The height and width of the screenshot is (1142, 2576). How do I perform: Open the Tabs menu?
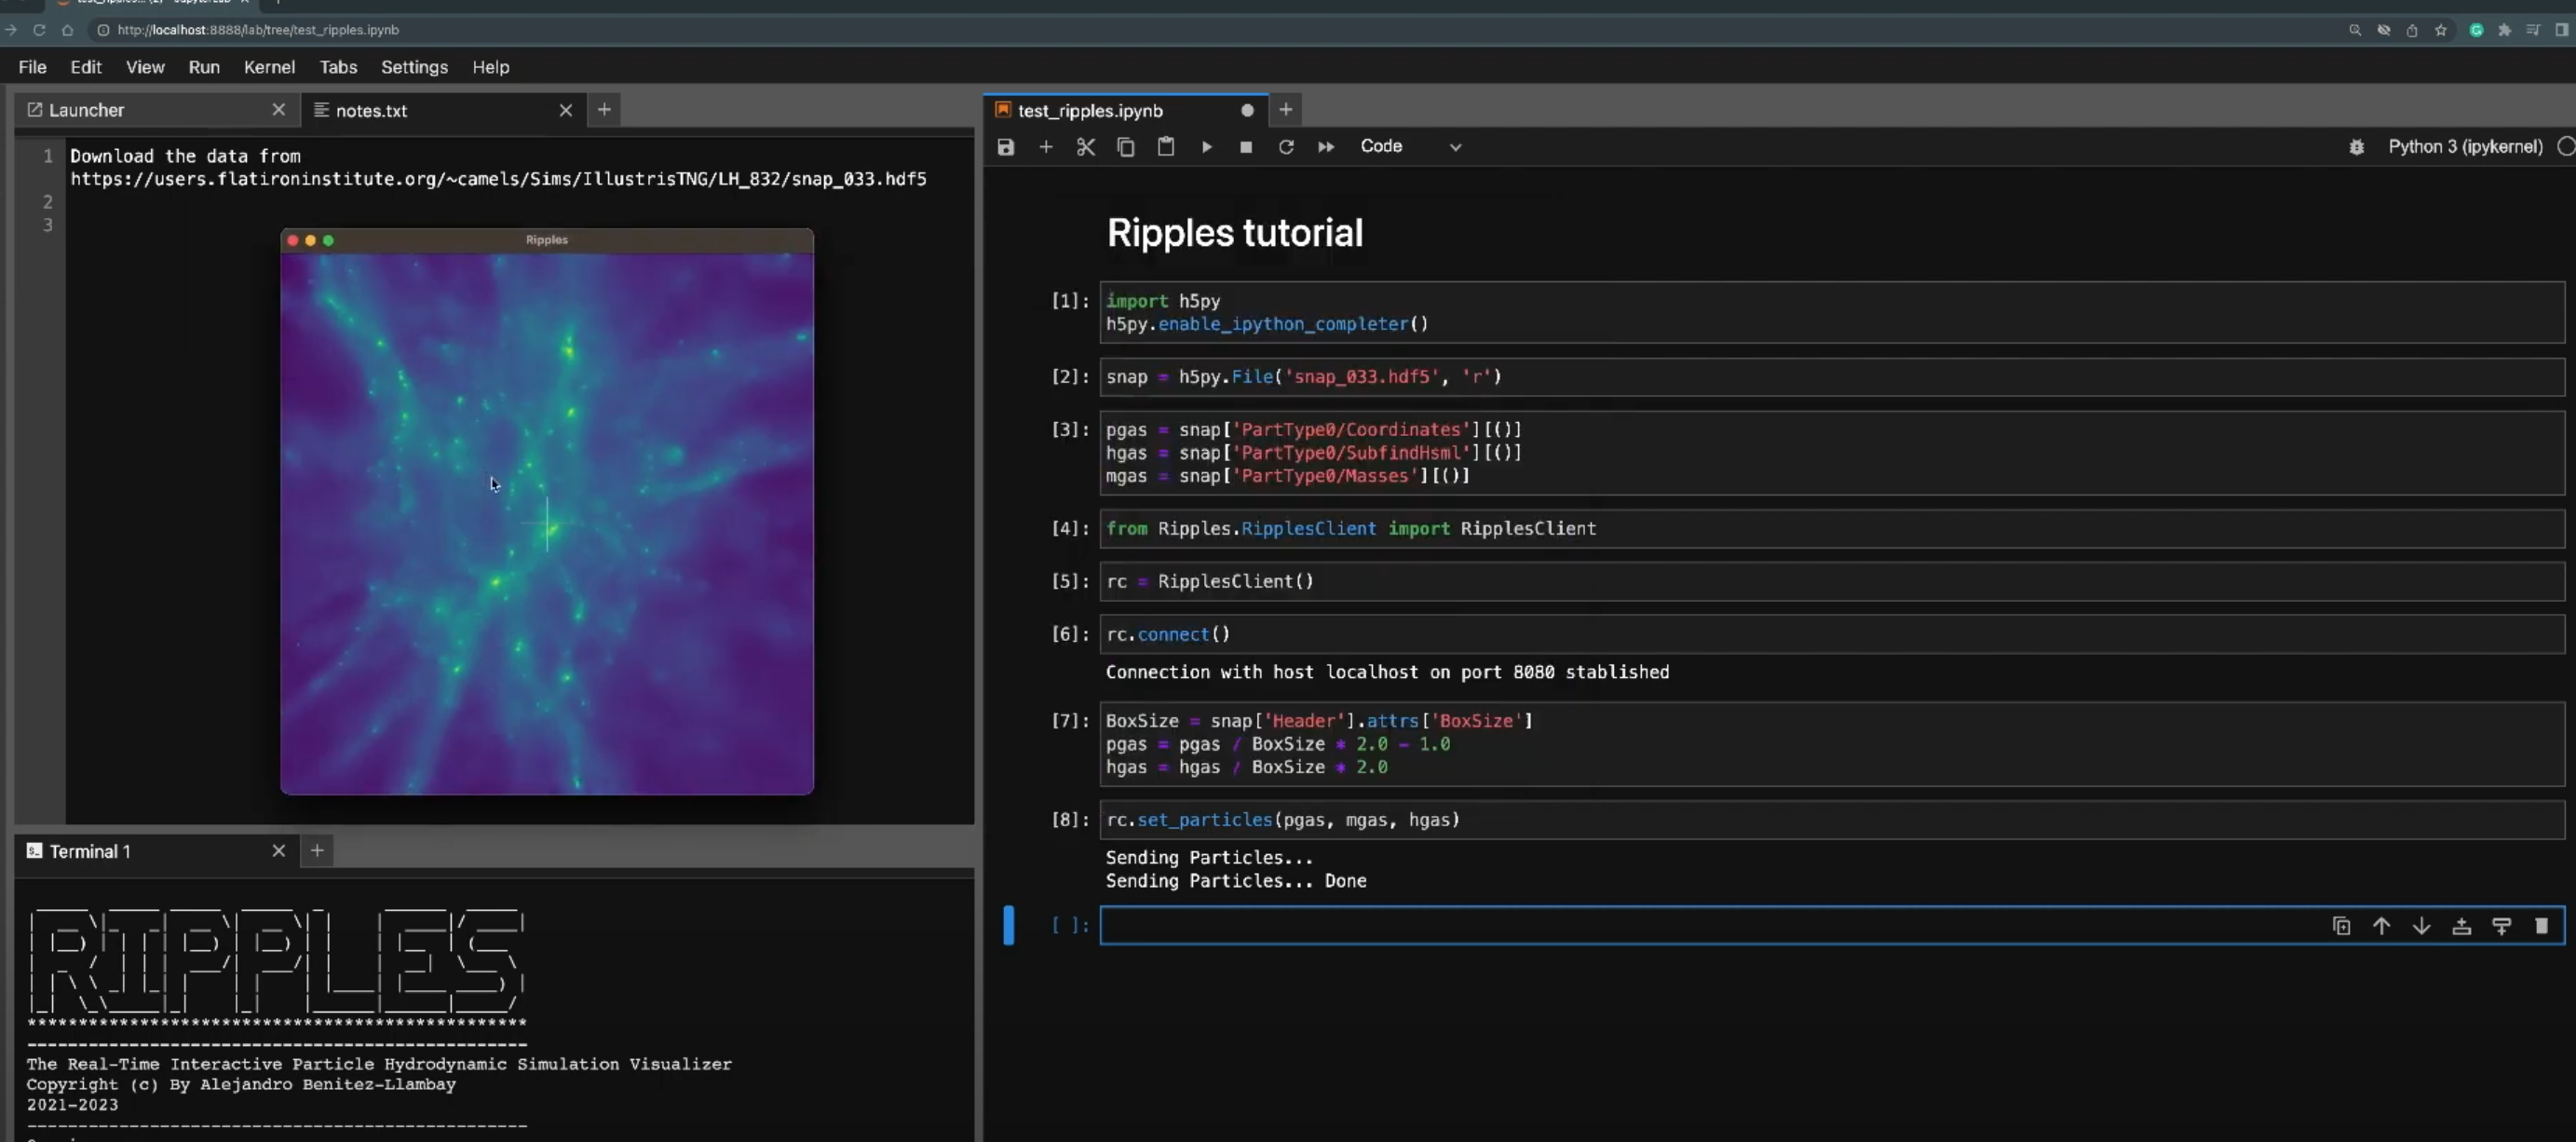tap(338, 67)
